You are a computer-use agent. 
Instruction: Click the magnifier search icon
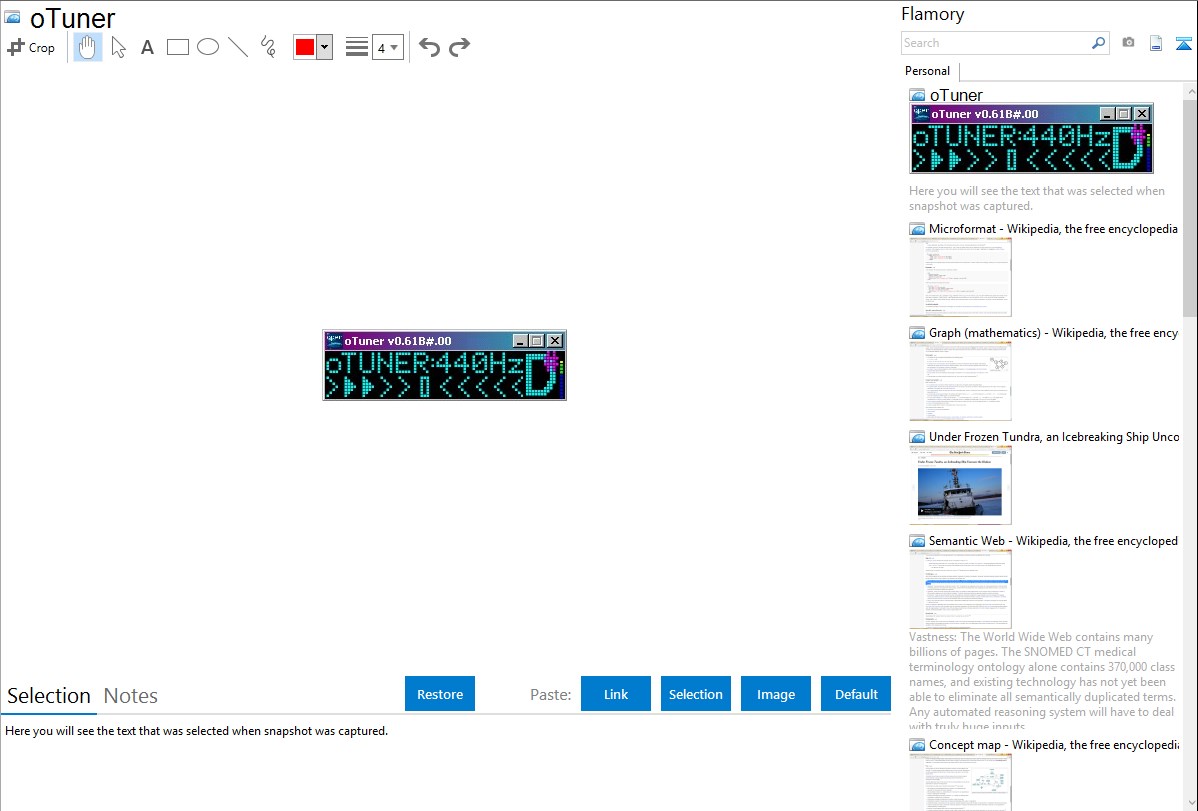click(x=1099, y=43)
